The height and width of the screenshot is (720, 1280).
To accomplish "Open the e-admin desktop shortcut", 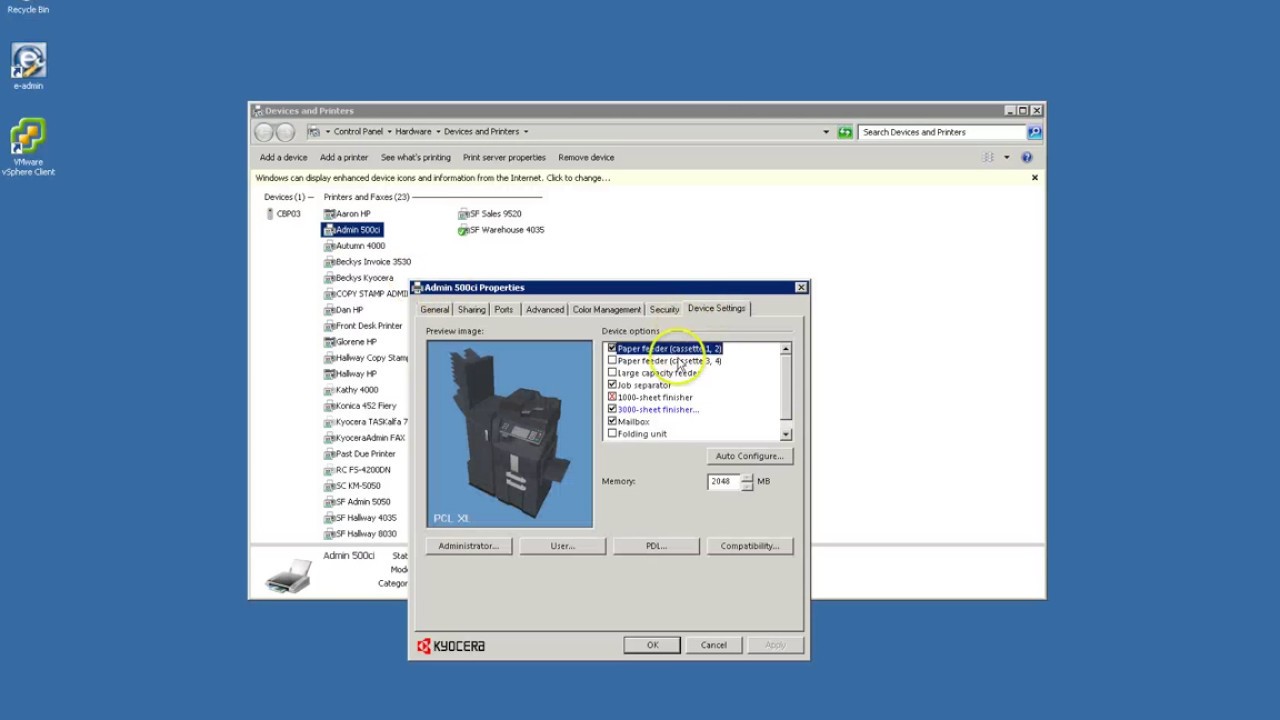I will tap(28, 66).
